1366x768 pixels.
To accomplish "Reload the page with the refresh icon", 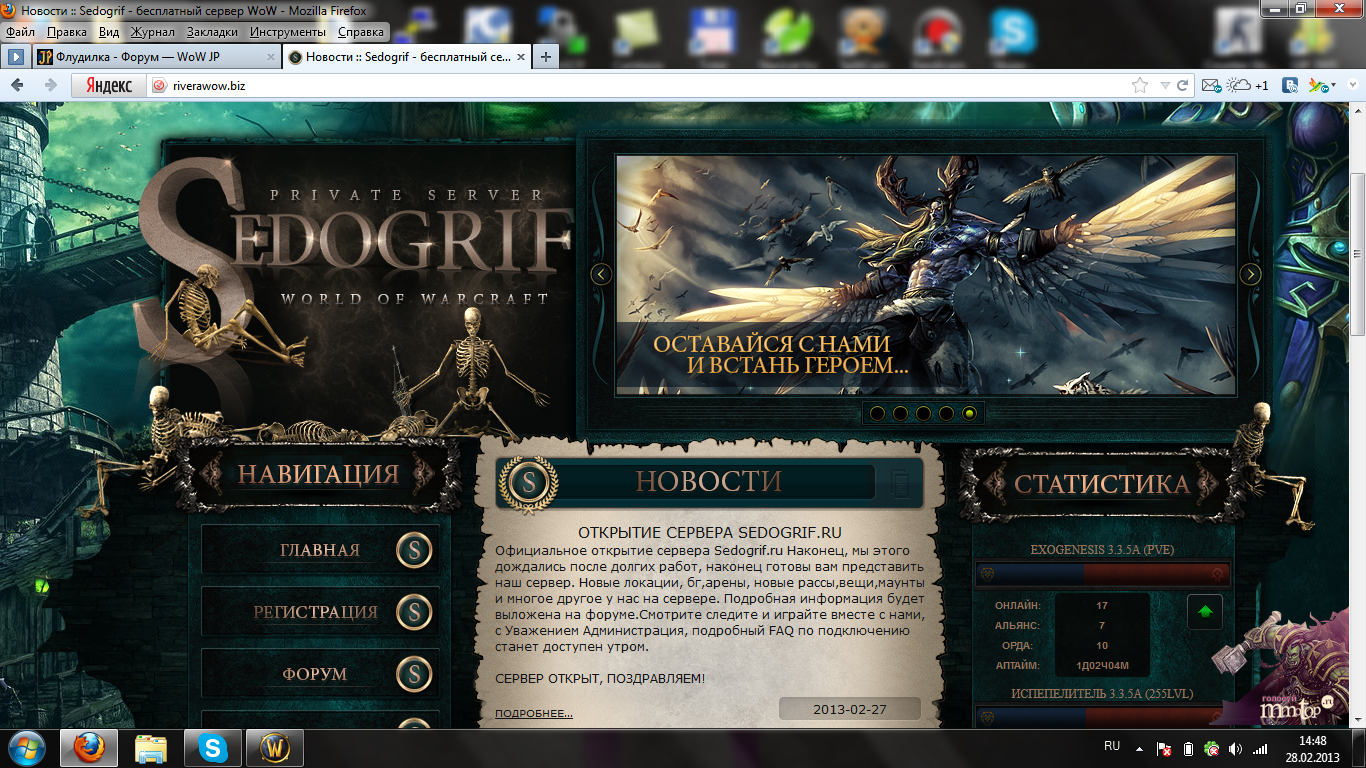I will (1182, 86).
